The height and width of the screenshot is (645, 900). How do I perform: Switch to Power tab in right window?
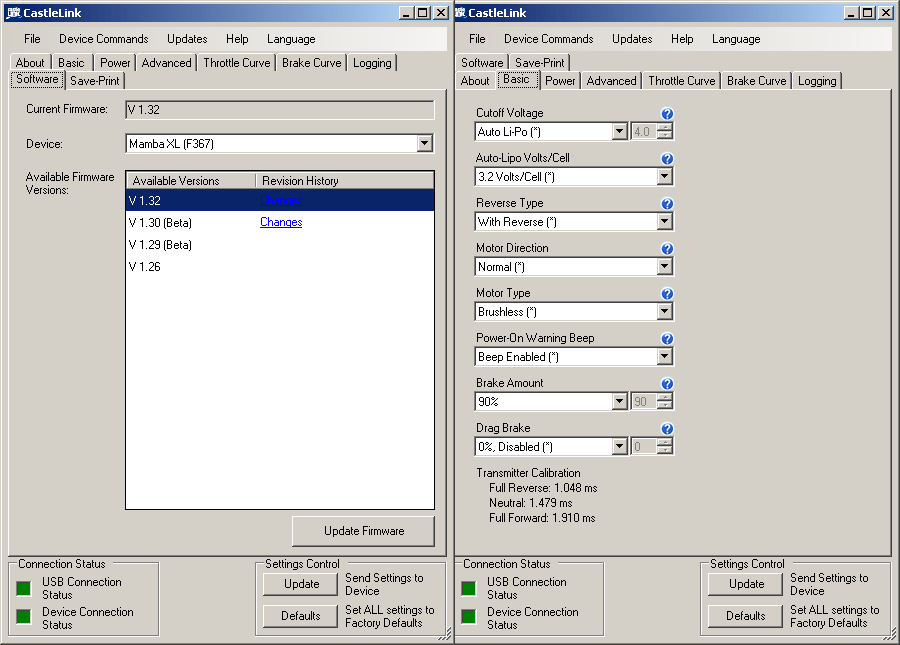[x=560, y=81]
